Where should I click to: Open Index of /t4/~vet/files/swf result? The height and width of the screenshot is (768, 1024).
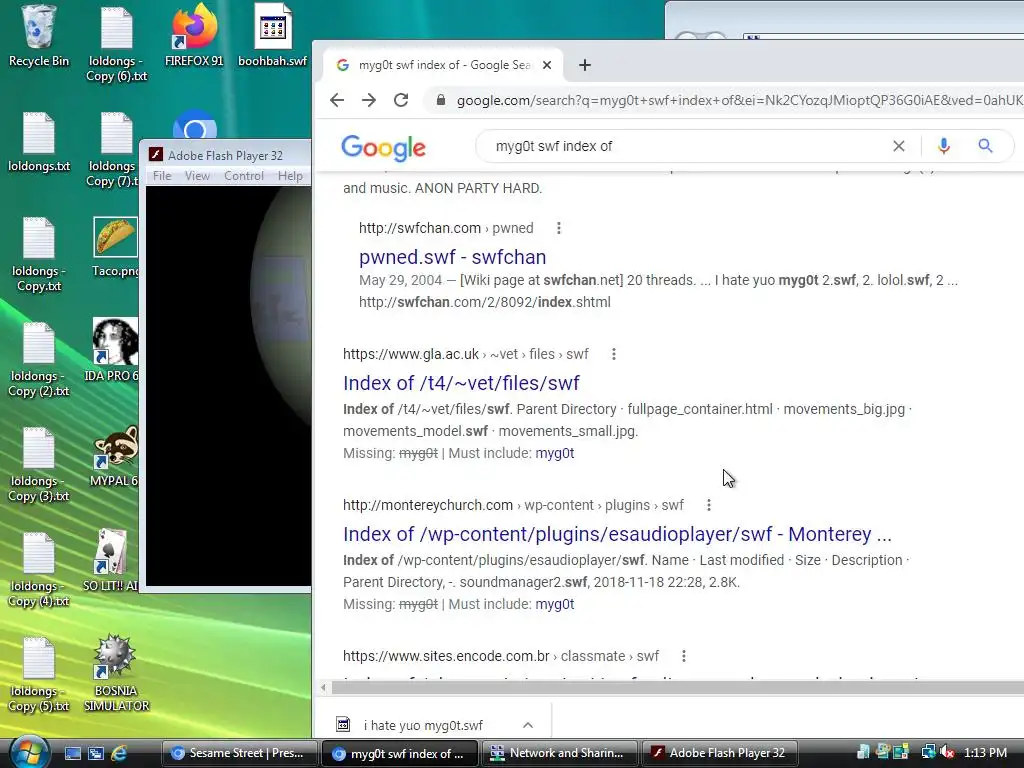click(x=461, y=383)
